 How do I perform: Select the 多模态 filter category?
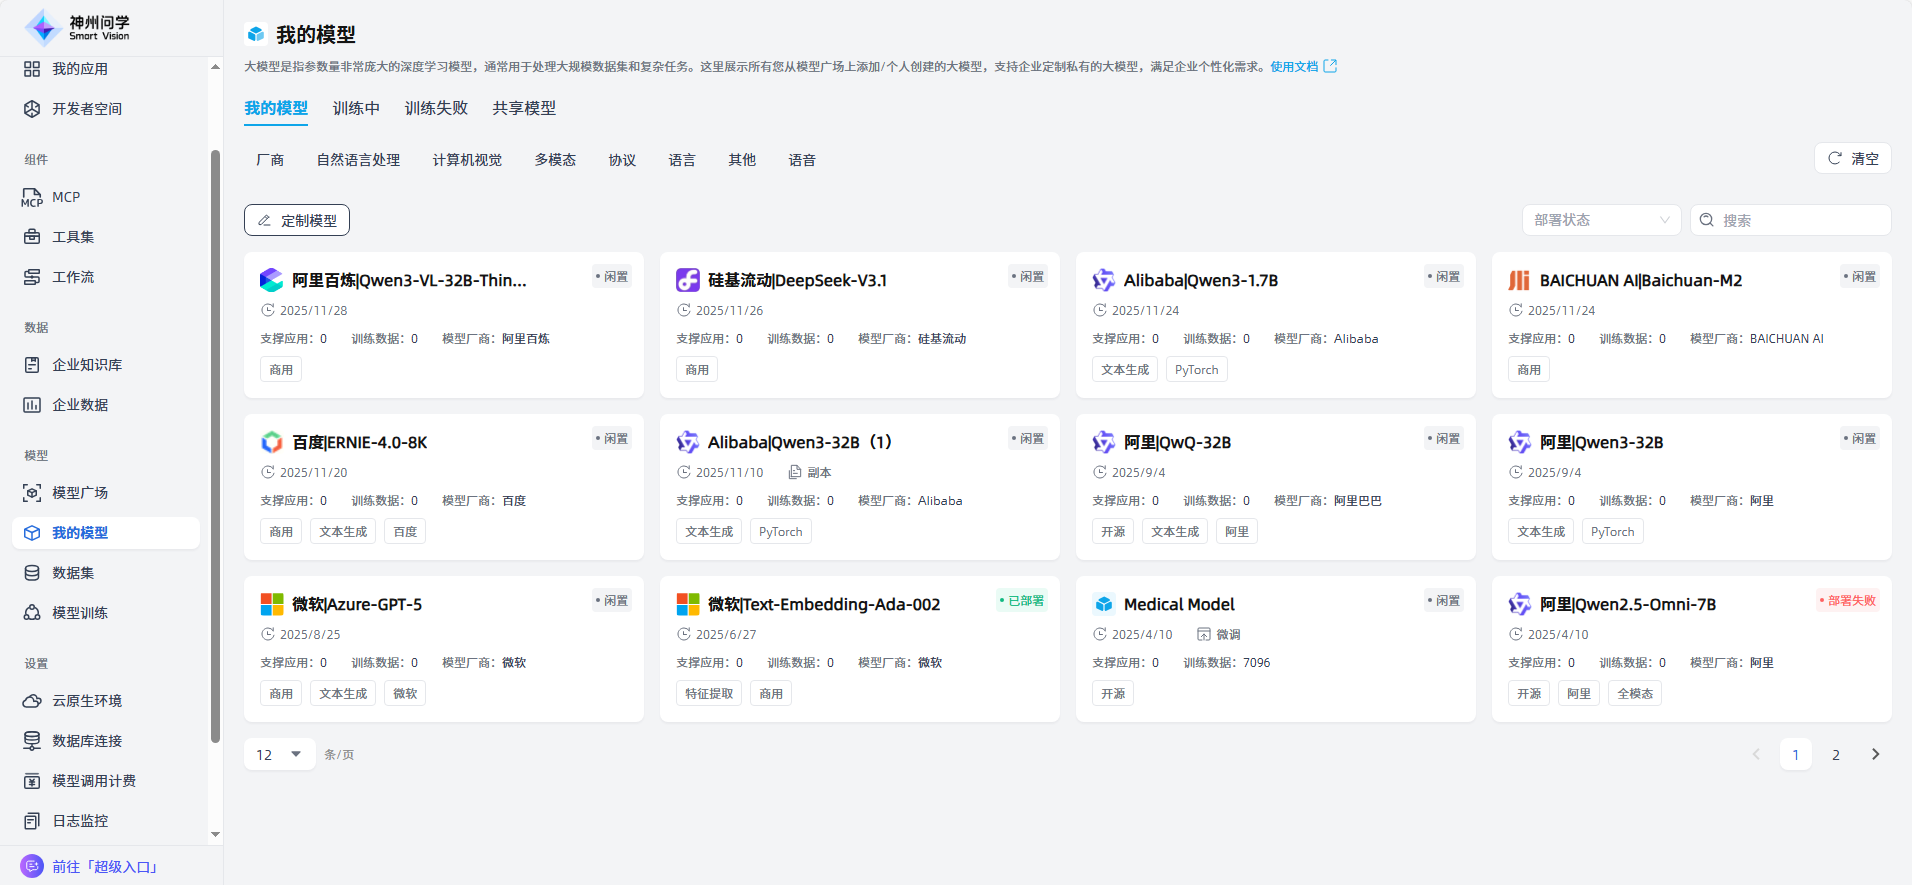tap(555, 160)
